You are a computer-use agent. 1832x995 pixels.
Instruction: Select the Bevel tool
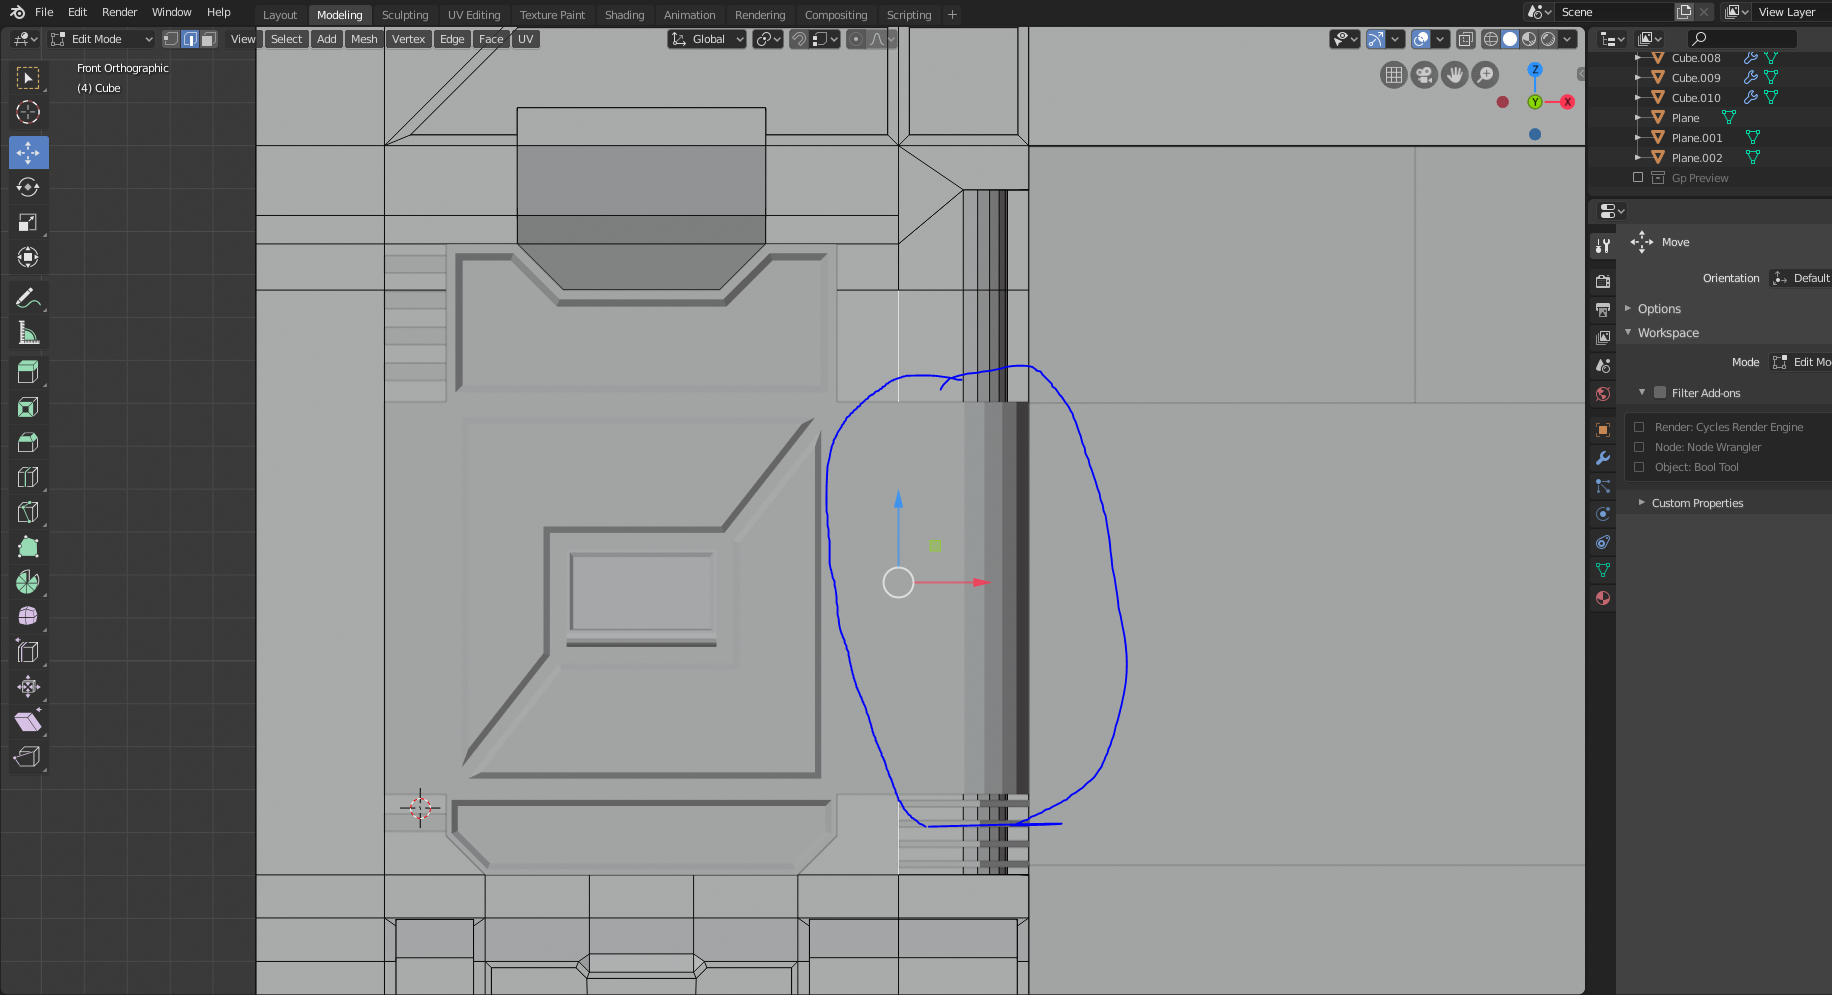point(28,442)
